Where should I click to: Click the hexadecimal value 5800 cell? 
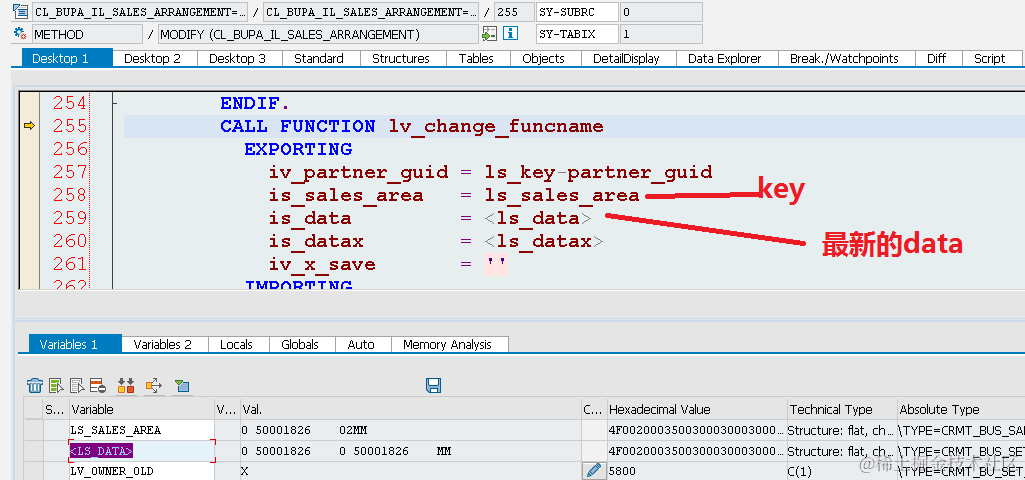(697, 470)
